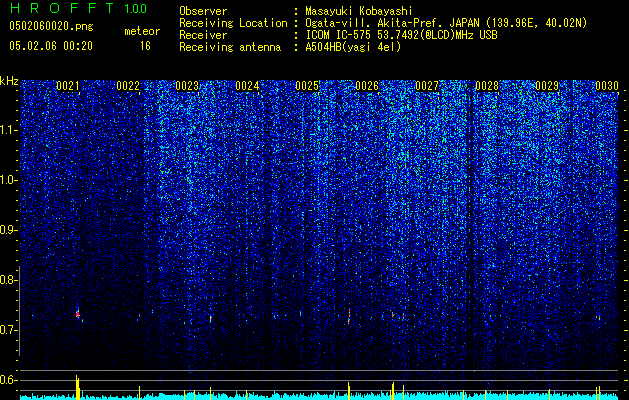Select the HROFFT 1.0.0 title text
This screenshot has height=400, width=629.
click(78, 8)
